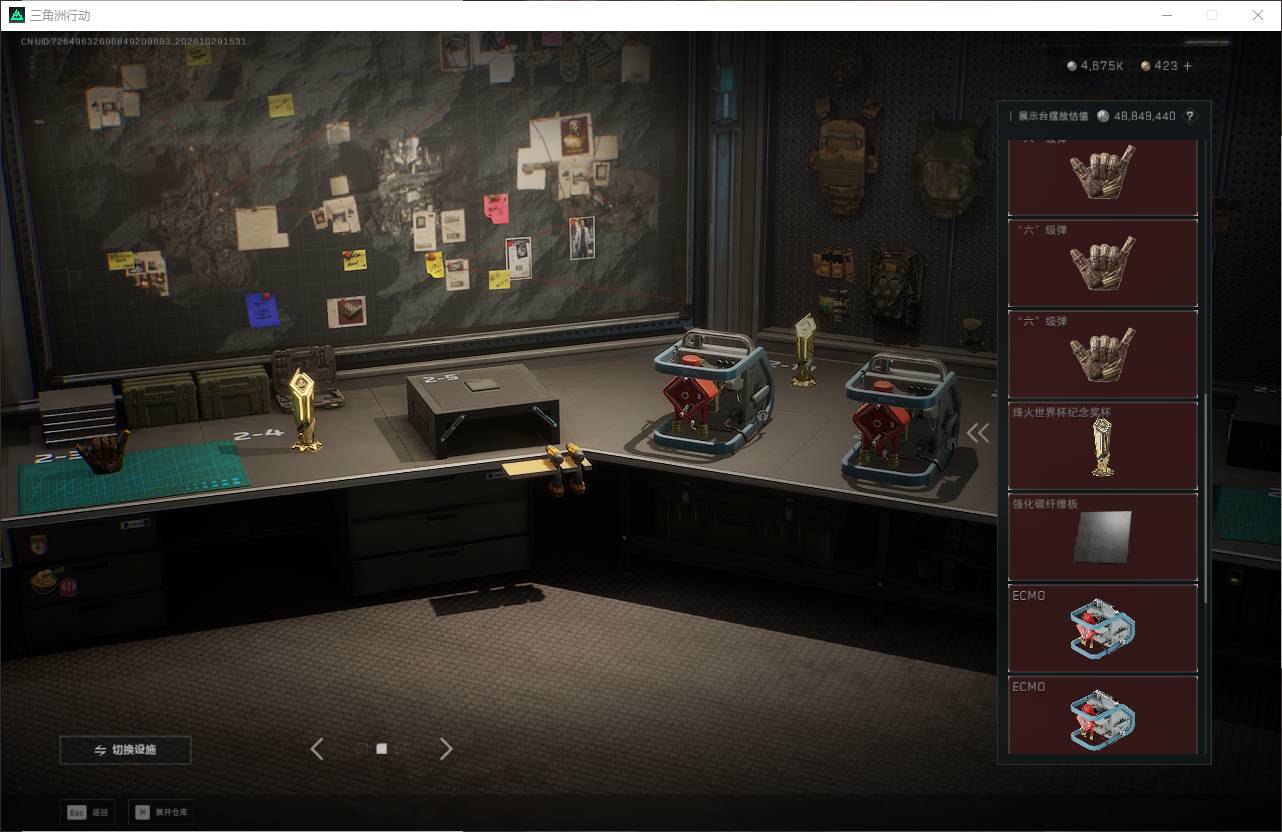Click the 三角洲行动 app icon in title bar
This screenshot has height=832, width=1282.
(16, 15)
